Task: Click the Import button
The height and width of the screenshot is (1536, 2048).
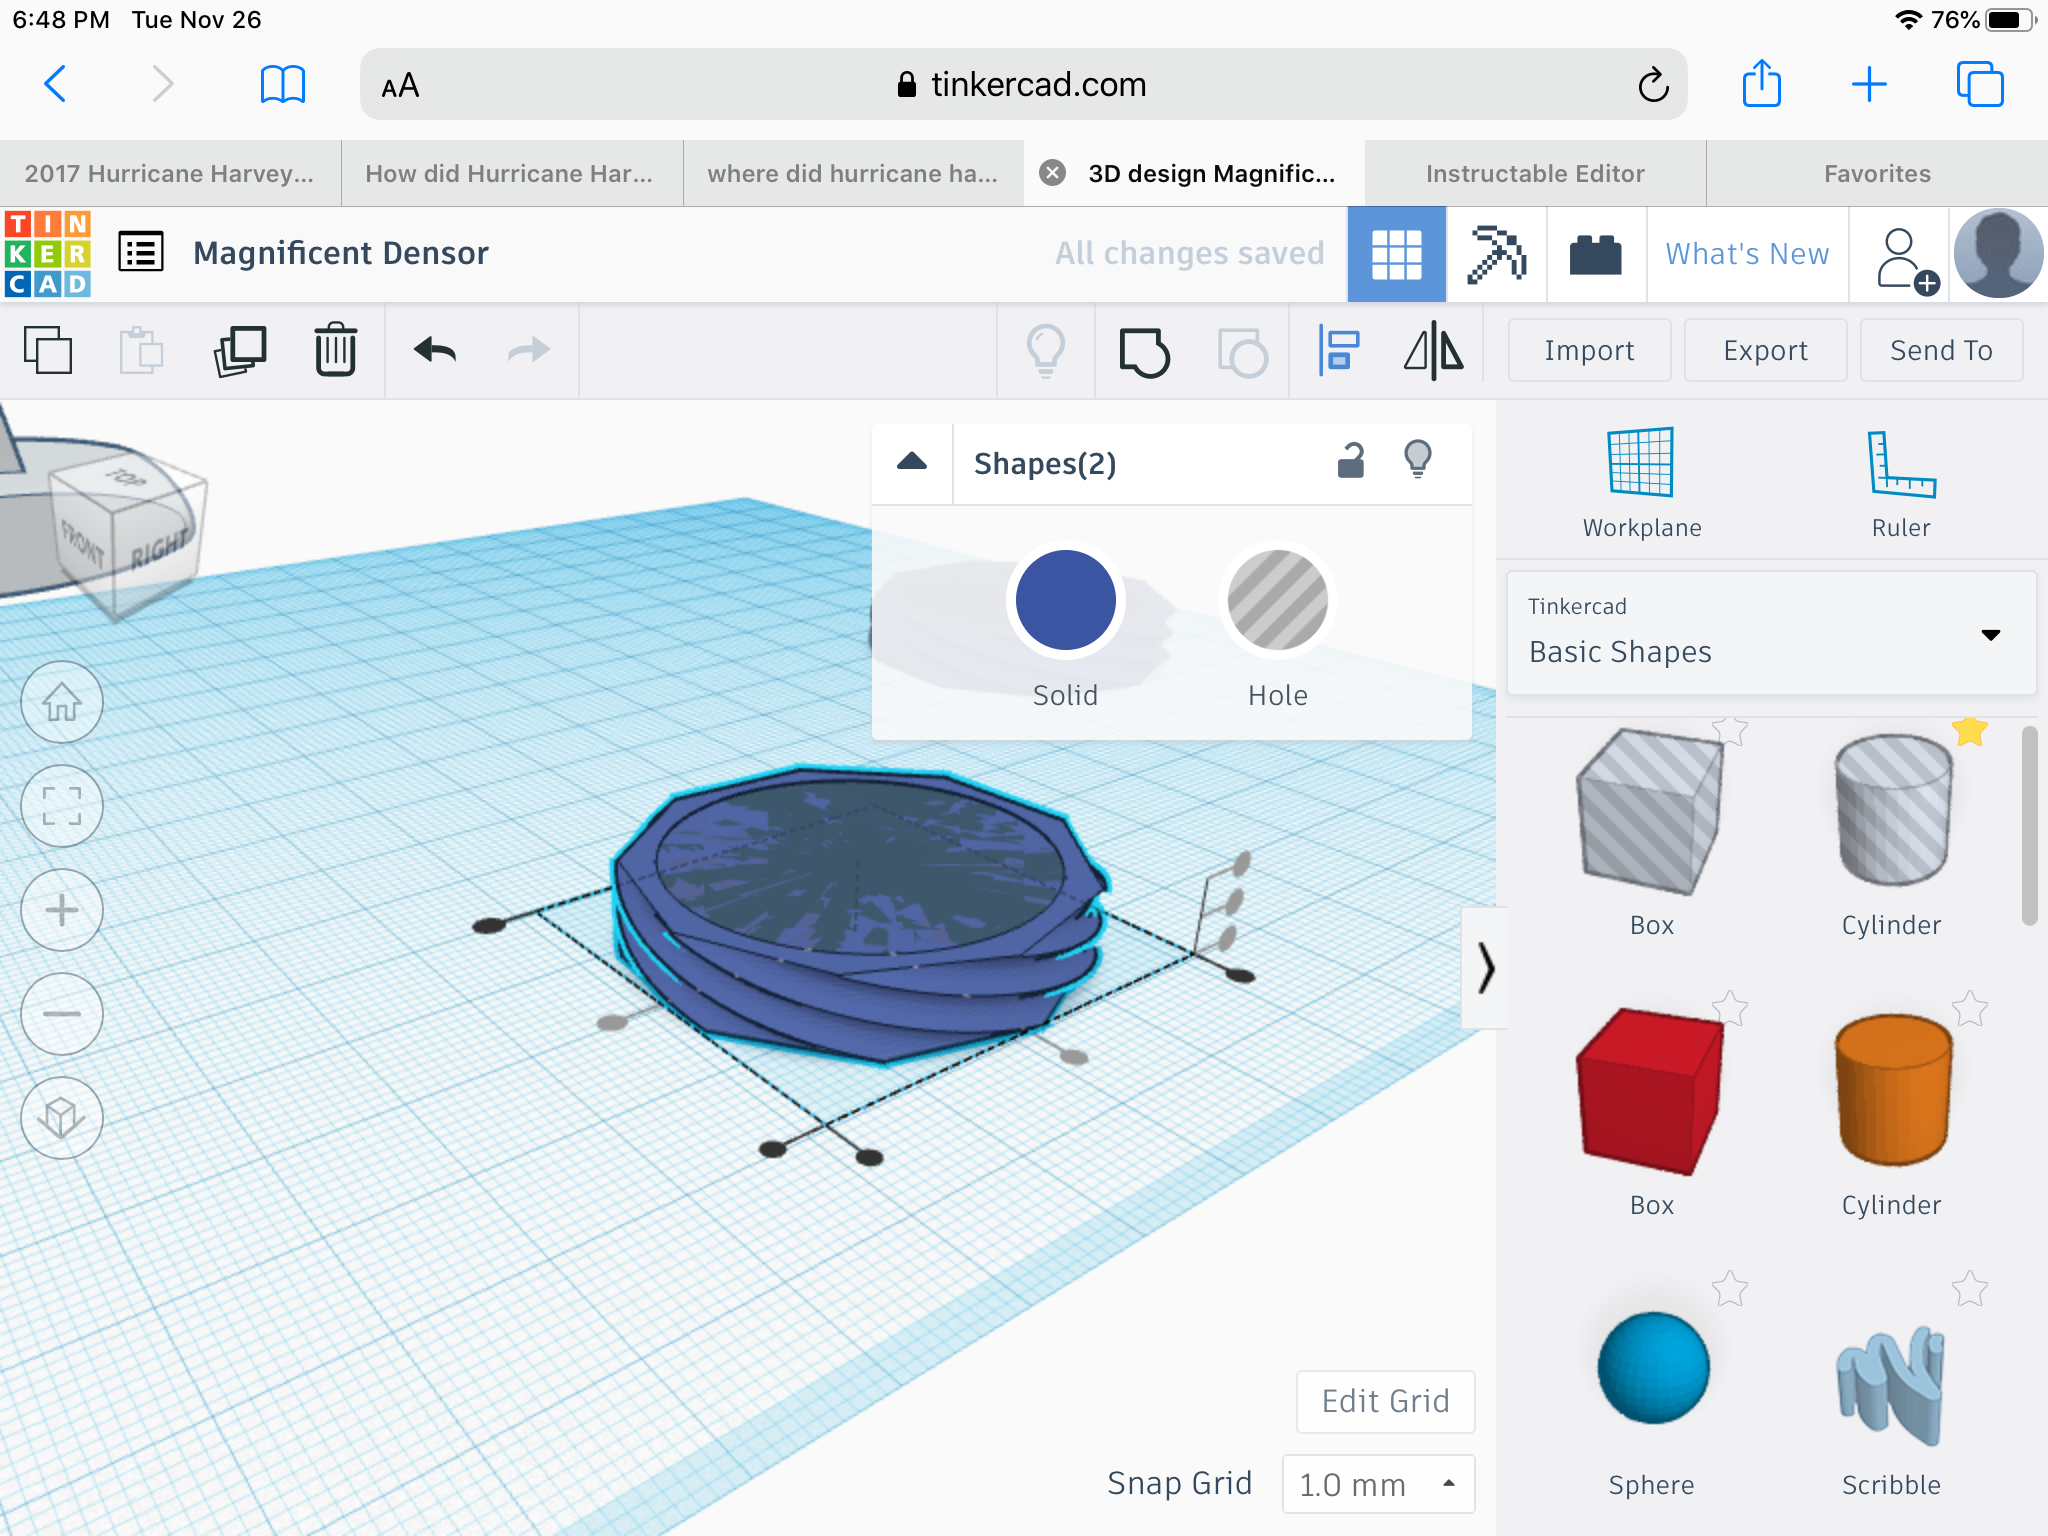Action: 1589,350
